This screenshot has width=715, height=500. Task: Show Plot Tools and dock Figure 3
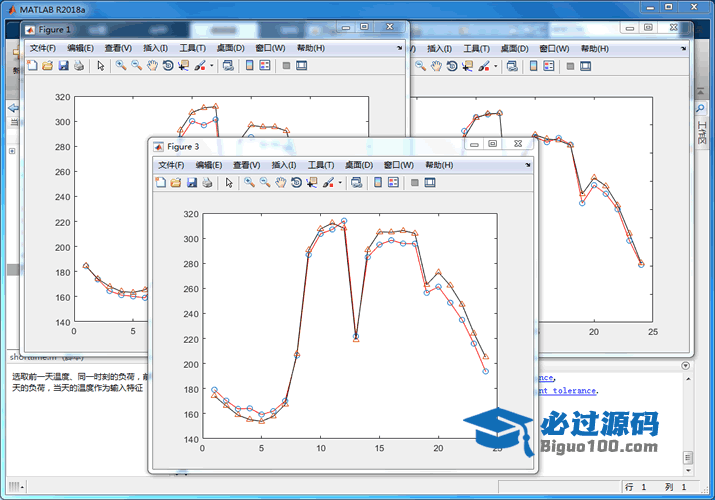coord(430,183)
